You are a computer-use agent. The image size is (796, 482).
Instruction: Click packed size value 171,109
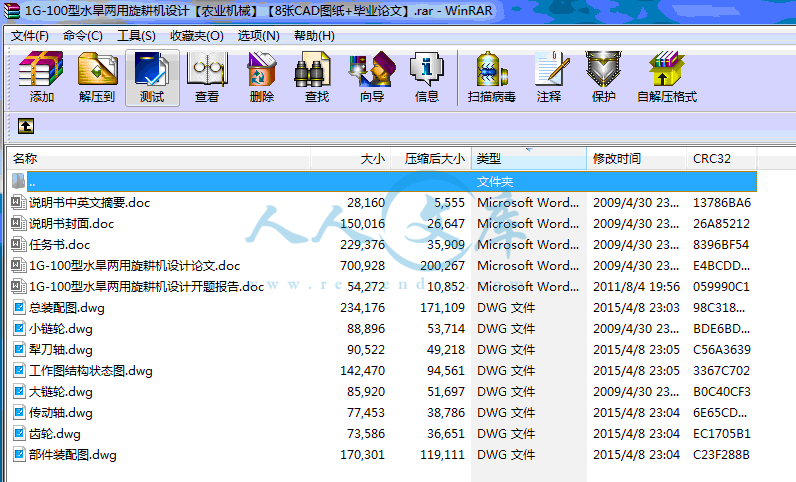tap(442, 308)
